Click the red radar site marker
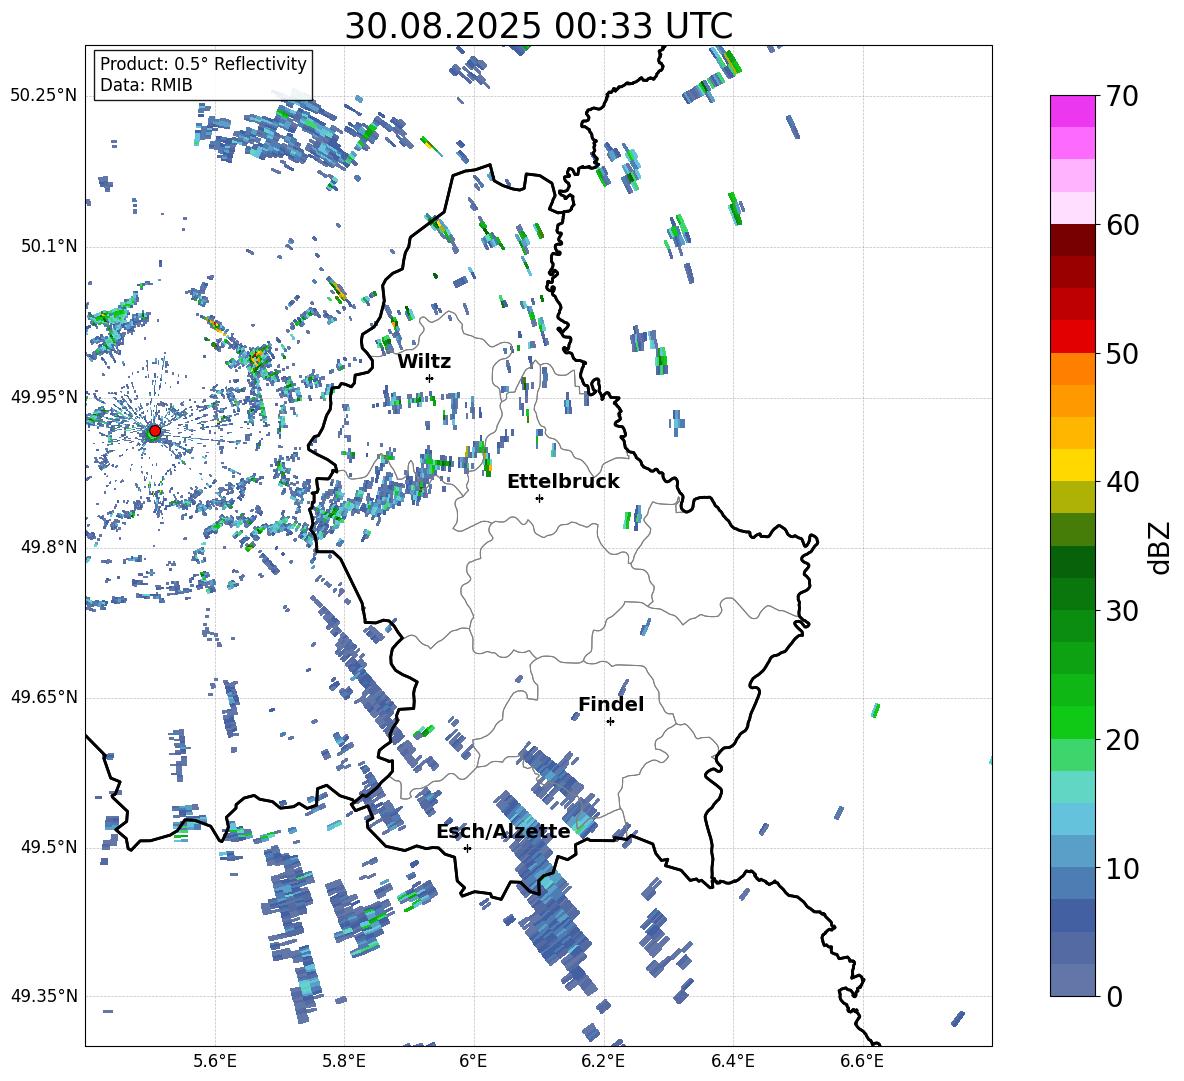The height and width of the screenshot is (1081, 1184). click(x=155, y=431)
